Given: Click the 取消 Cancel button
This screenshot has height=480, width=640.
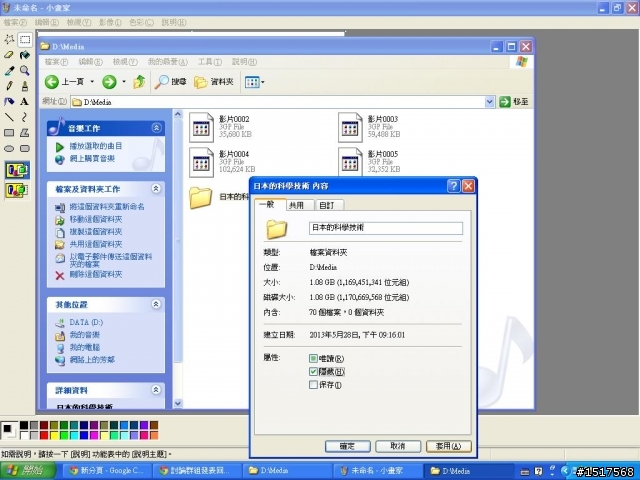Looking at the screenshot, I should coord(398,446).
